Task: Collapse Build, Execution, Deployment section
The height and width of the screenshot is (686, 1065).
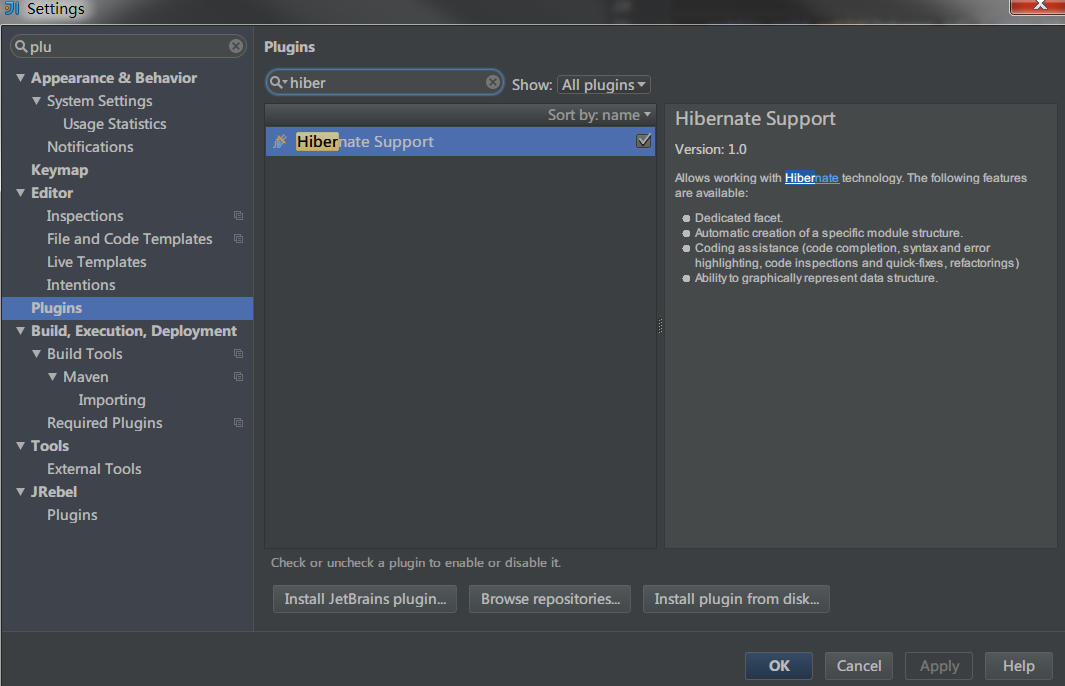Action: (20, 331)
